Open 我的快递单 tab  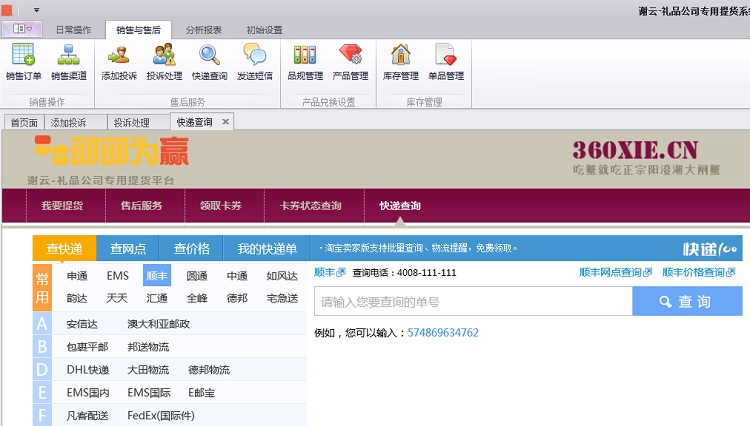pyautogui.click(x=267, y=248)
